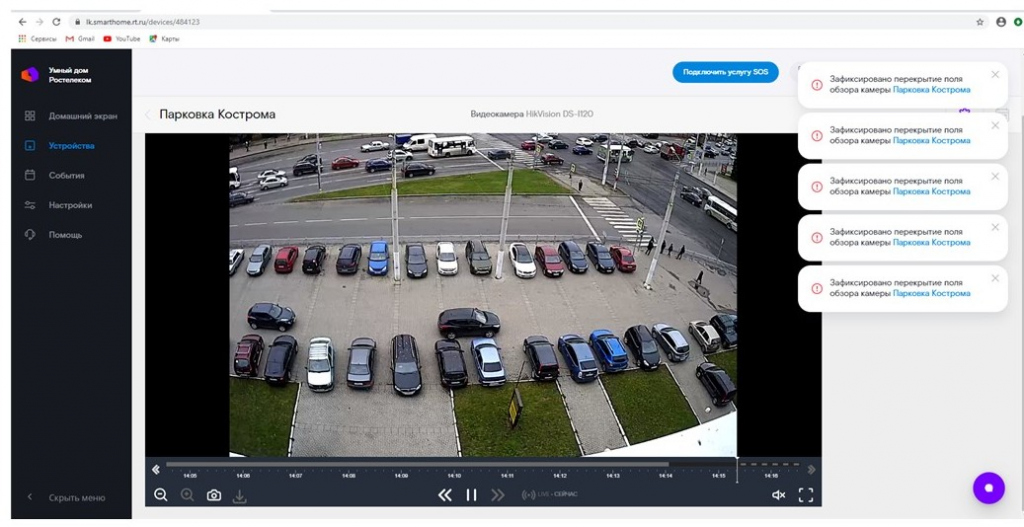Screen dimensions: 1024x527
Task: Download the video clip
Action: [240, 496]
